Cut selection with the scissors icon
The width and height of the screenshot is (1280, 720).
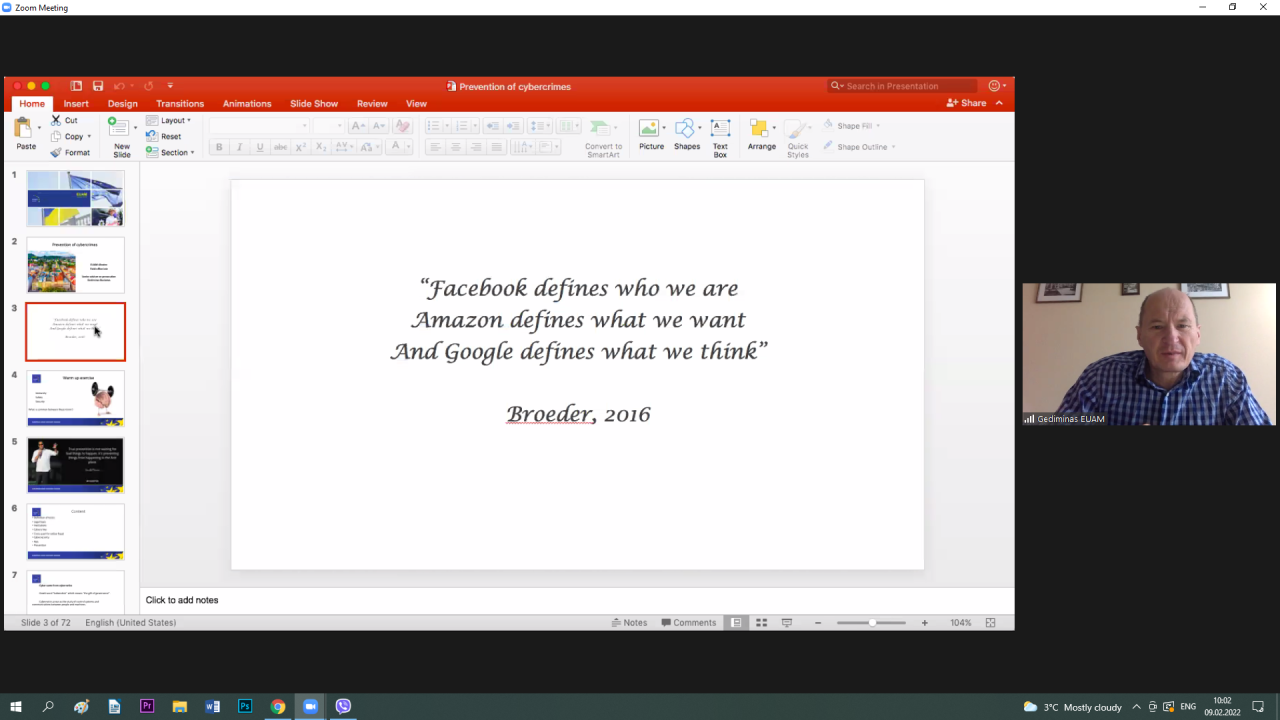pos(56,120)
